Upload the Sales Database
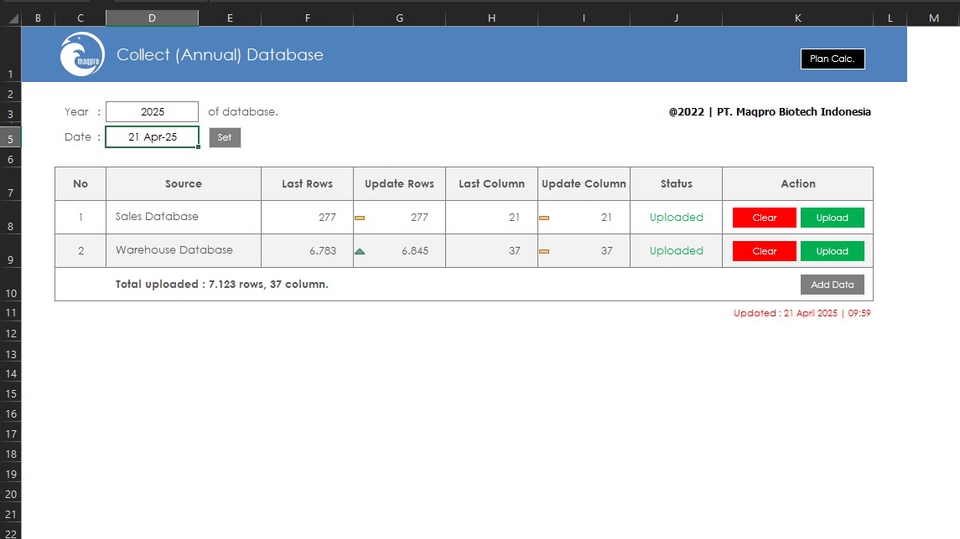This screenshot has width=960, height=539. (x=832, y=217)
